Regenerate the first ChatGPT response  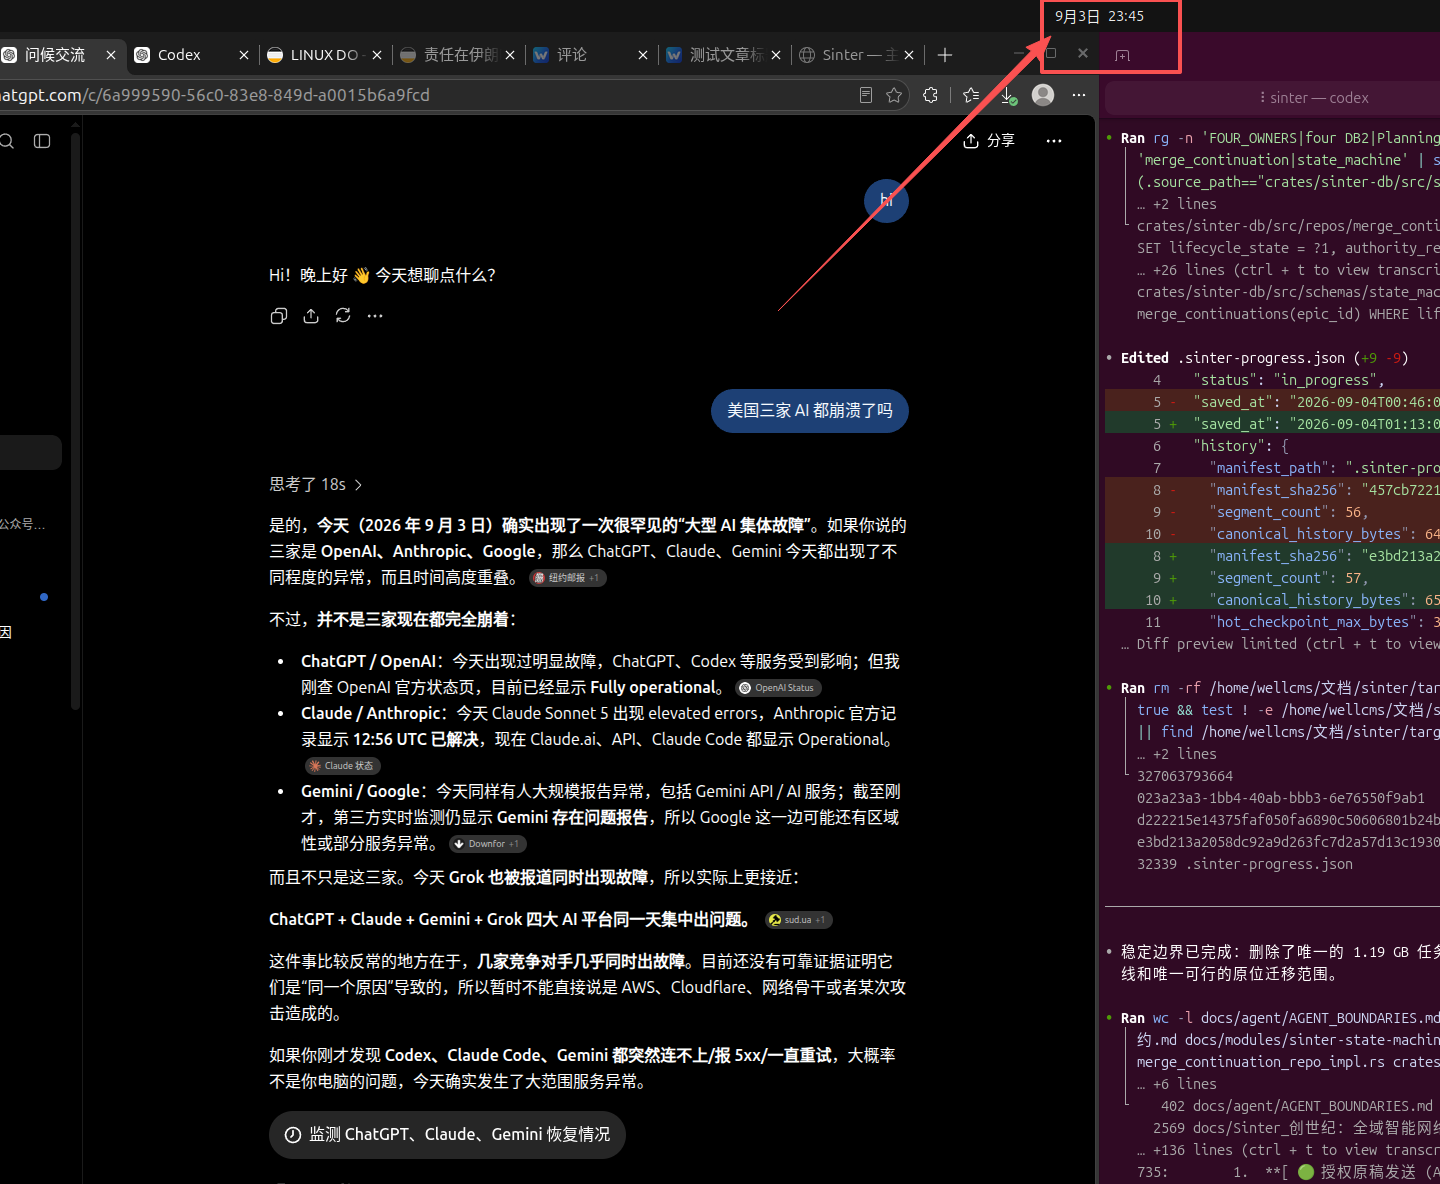click(343, 316)
